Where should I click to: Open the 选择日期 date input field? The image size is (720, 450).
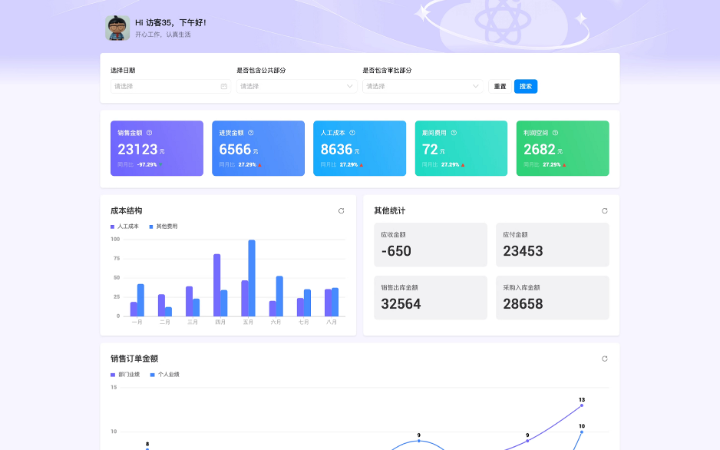(x=170, y=86)
